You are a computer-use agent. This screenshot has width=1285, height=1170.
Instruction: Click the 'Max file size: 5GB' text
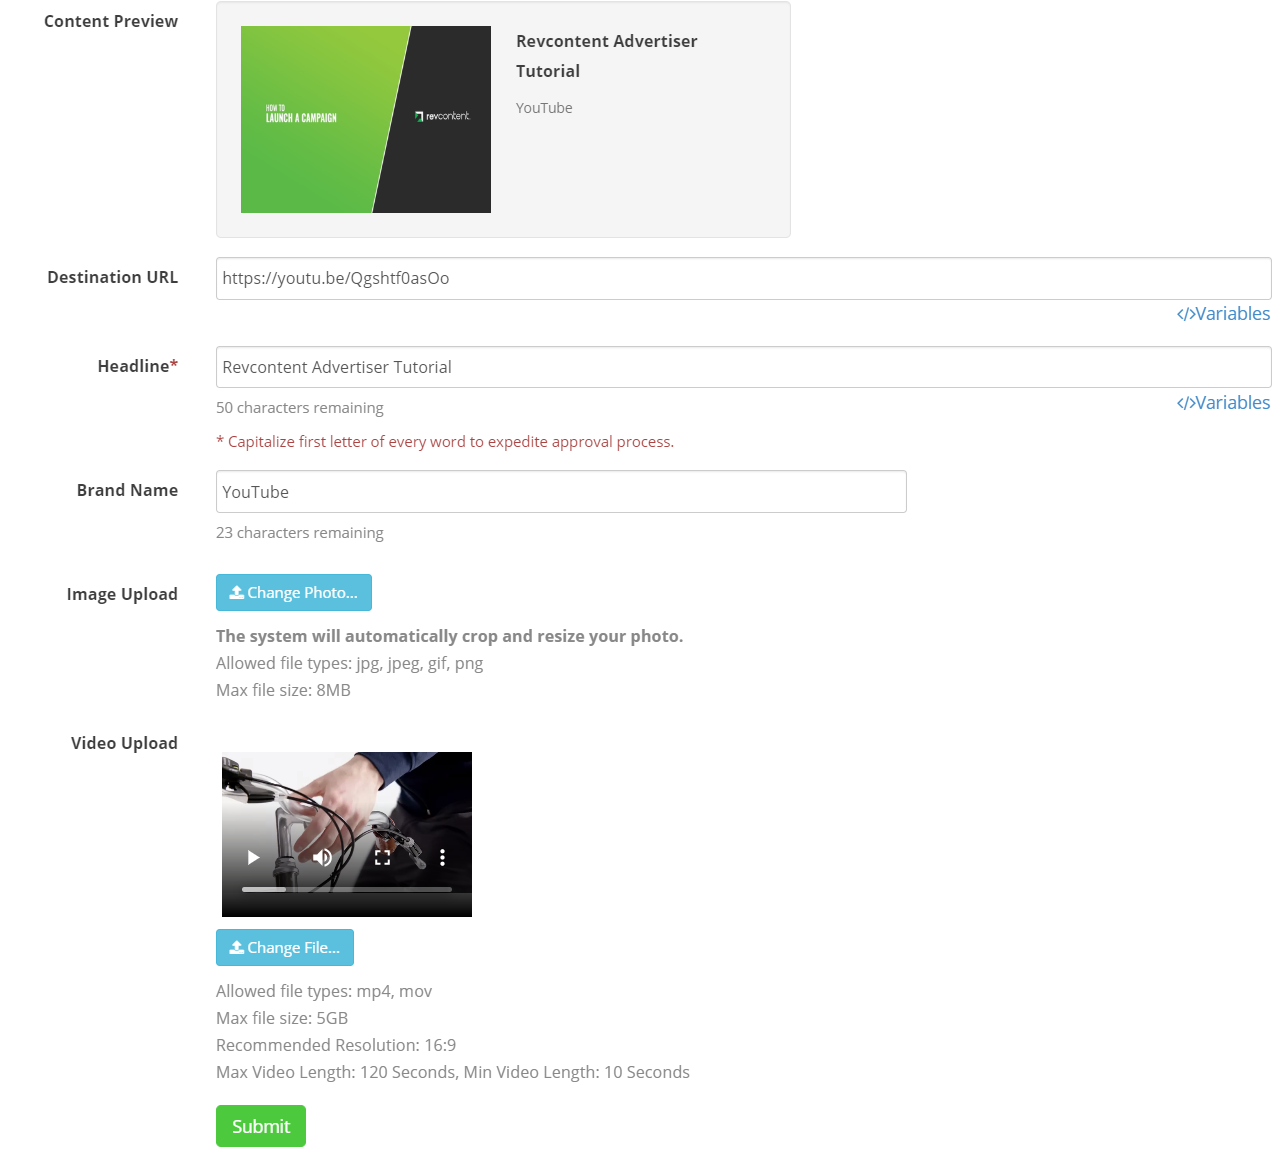[282, 1018]
